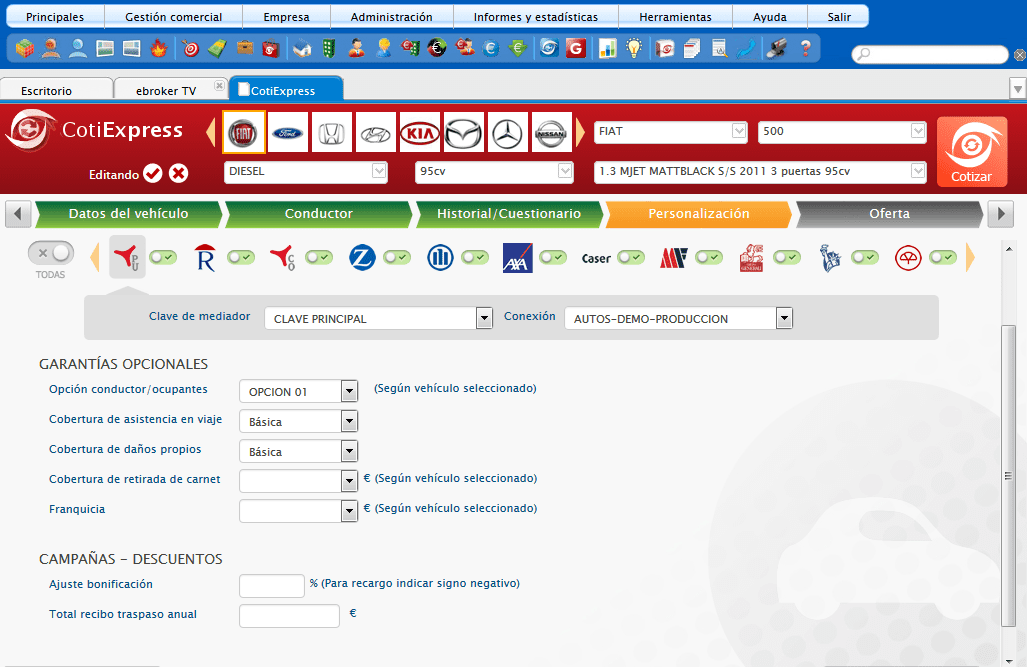Click the Cotizar button
This screenshot has height=667, width=1027.
[x=972, y=152]
